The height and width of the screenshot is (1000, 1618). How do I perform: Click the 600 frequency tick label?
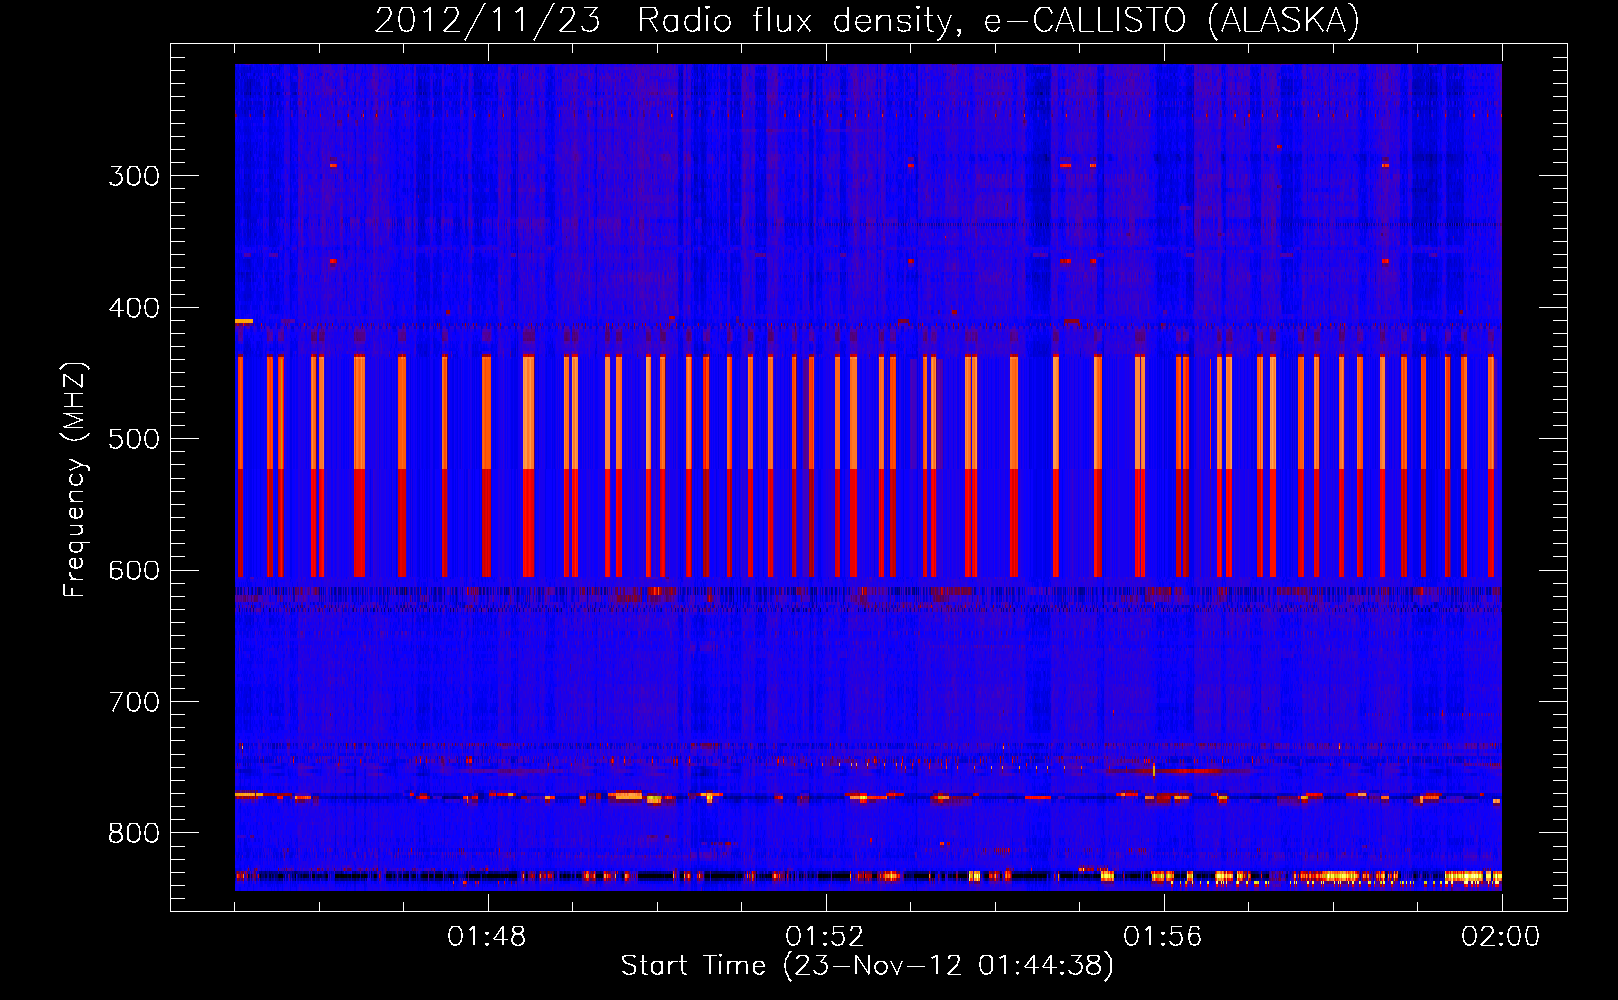coord(134,571)
